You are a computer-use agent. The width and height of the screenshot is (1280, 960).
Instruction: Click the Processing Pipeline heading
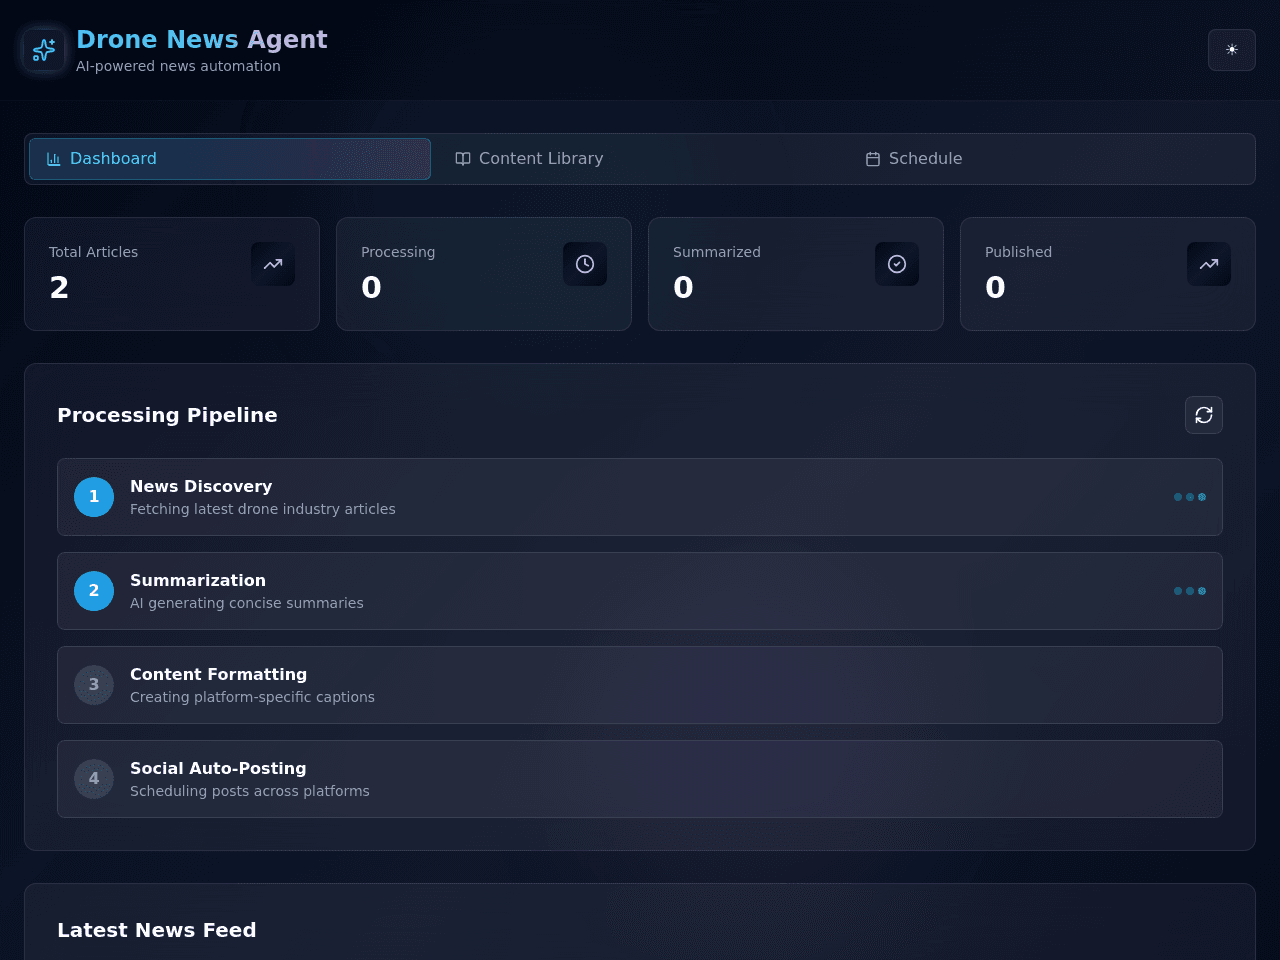[x=167, y=415]
